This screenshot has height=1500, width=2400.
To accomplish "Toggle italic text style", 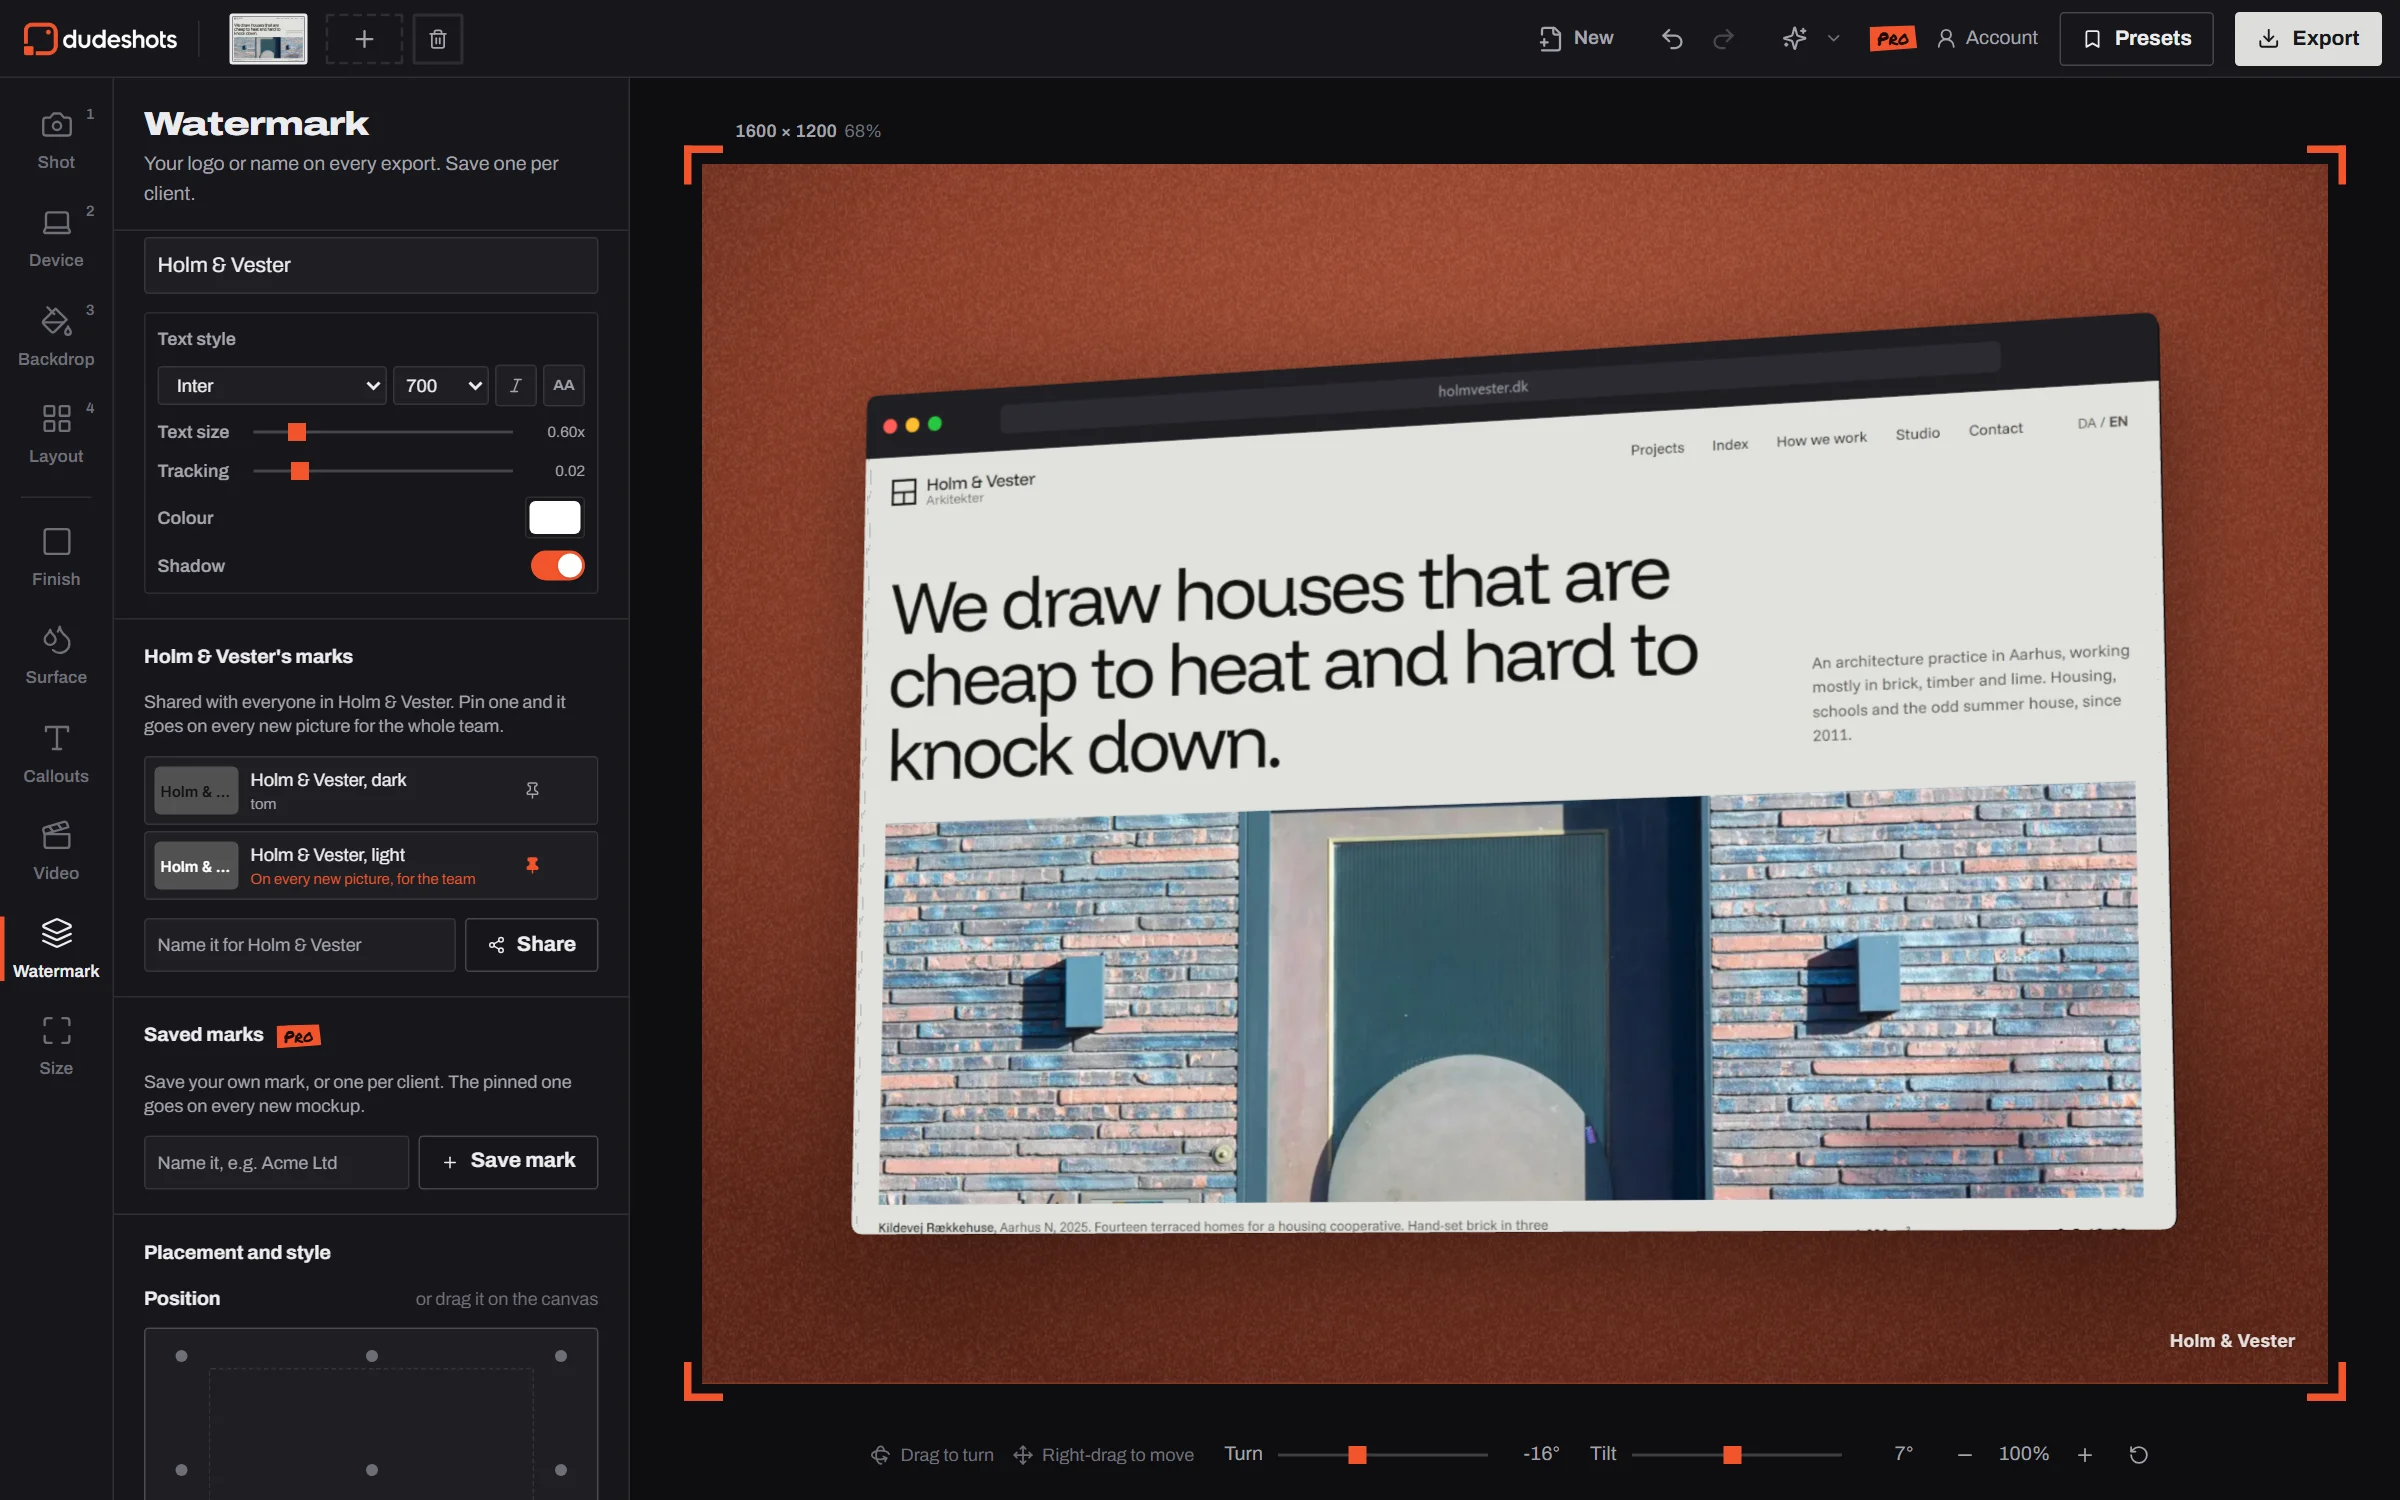I will (x=516, y=385).
